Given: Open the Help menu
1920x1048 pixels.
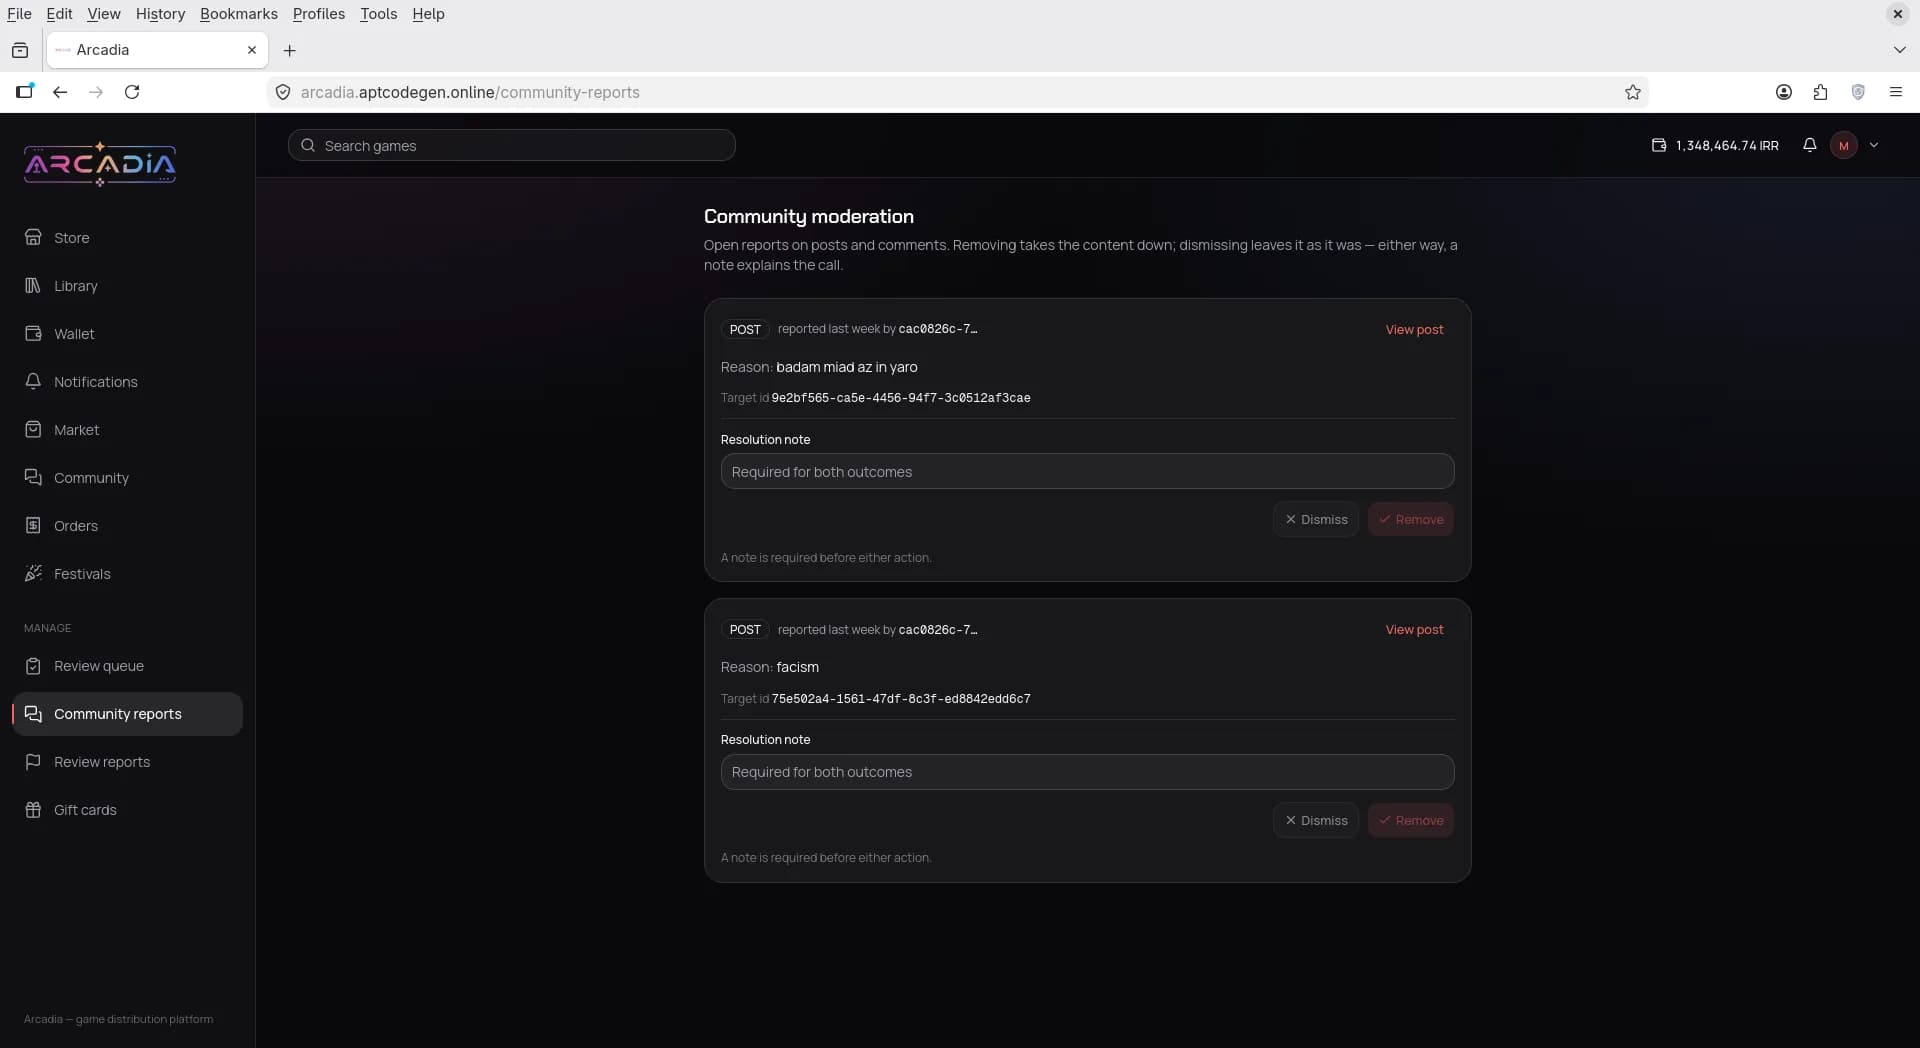Looking at the screenshot, I should [428, 14].
